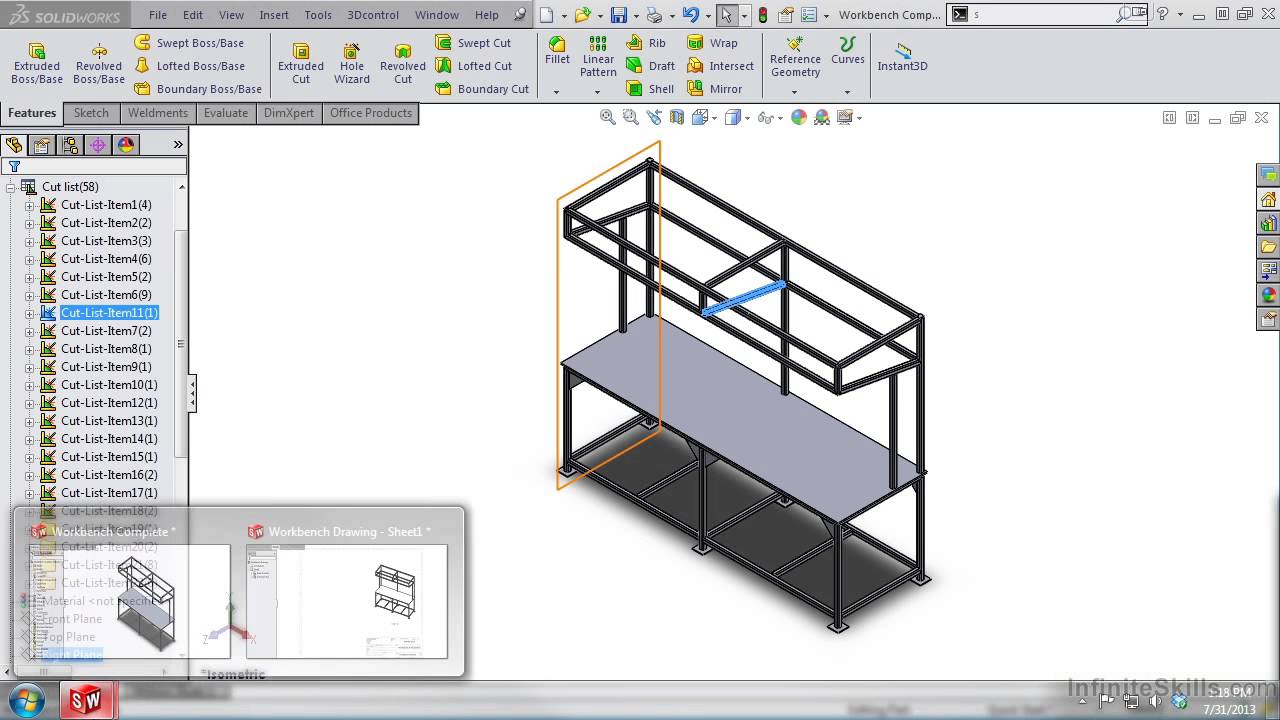This screenshot has width=1280, height=720.
Task: Click the Fillet tool
Action: (557, 52)
